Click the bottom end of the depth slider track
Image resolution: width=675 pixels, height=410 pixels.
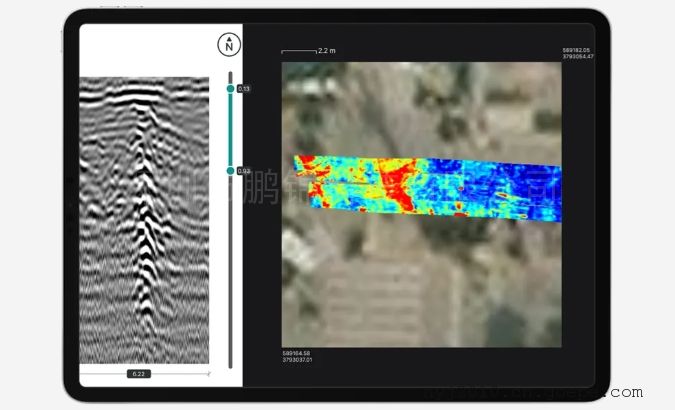pos(230,364)
